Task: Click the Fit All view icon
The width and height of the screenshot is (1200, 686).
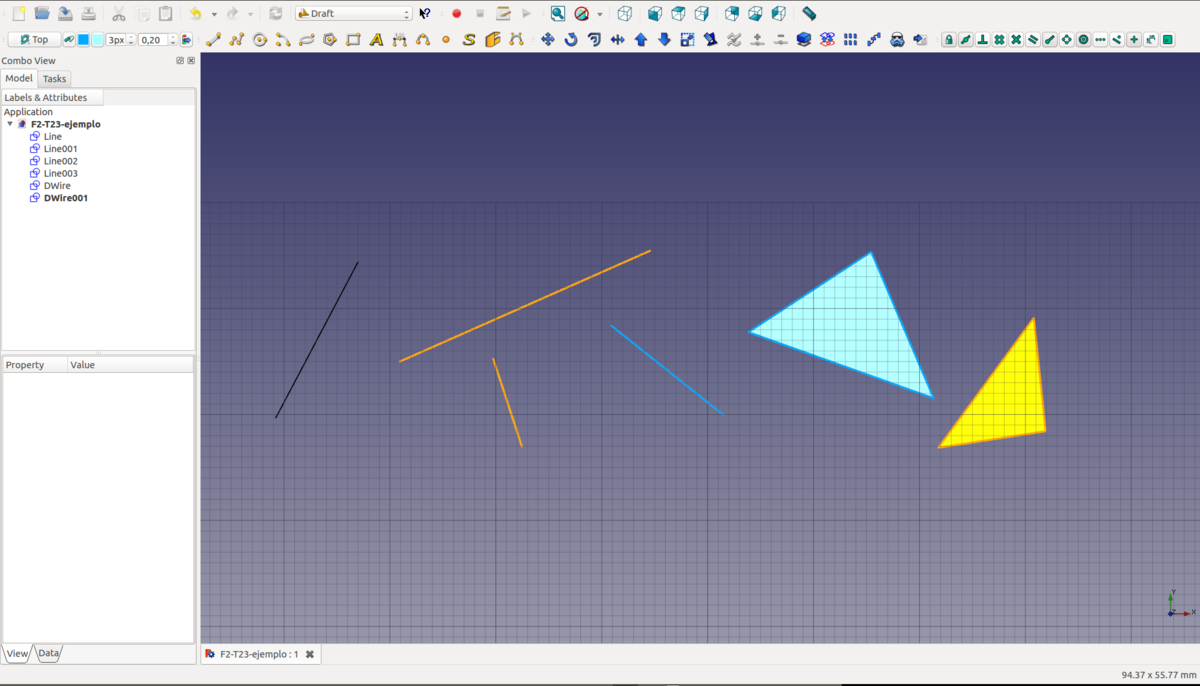Action: pyautogui.click(x=558, y=14)
